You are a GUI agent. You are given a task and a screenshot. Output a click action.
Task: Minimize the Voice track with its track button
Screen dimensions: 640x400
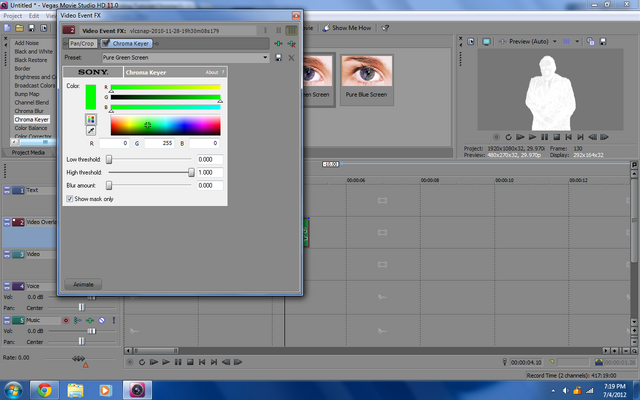pos(7,286)
